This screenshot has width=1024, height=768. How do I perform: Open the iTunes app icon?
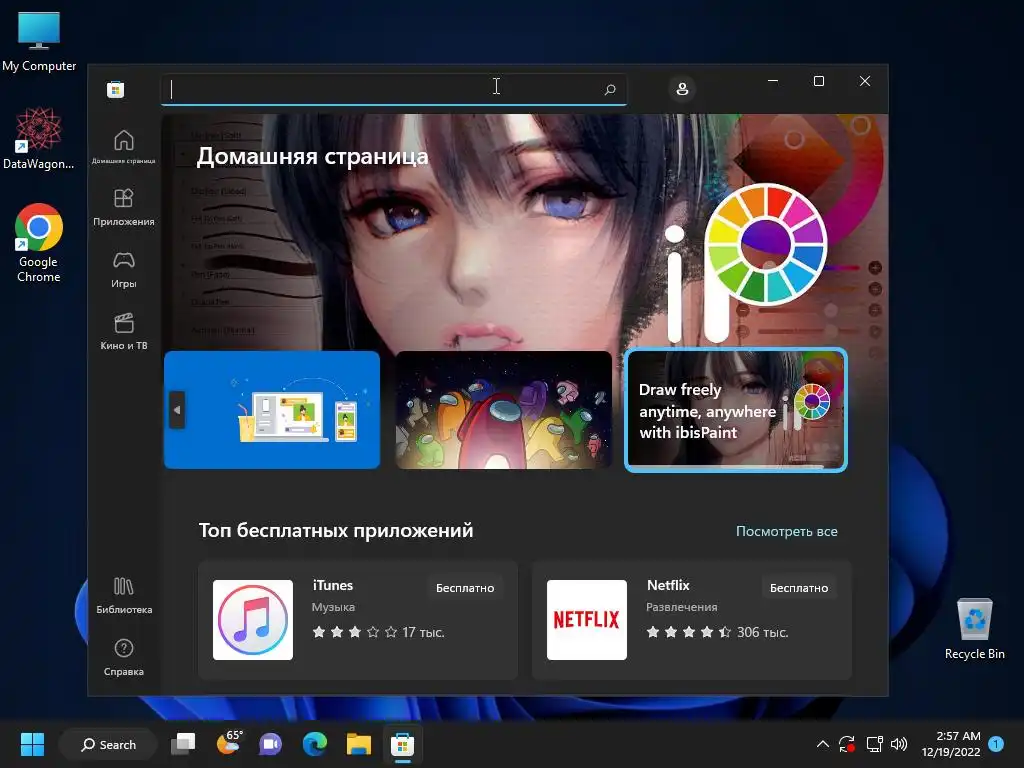253,620
